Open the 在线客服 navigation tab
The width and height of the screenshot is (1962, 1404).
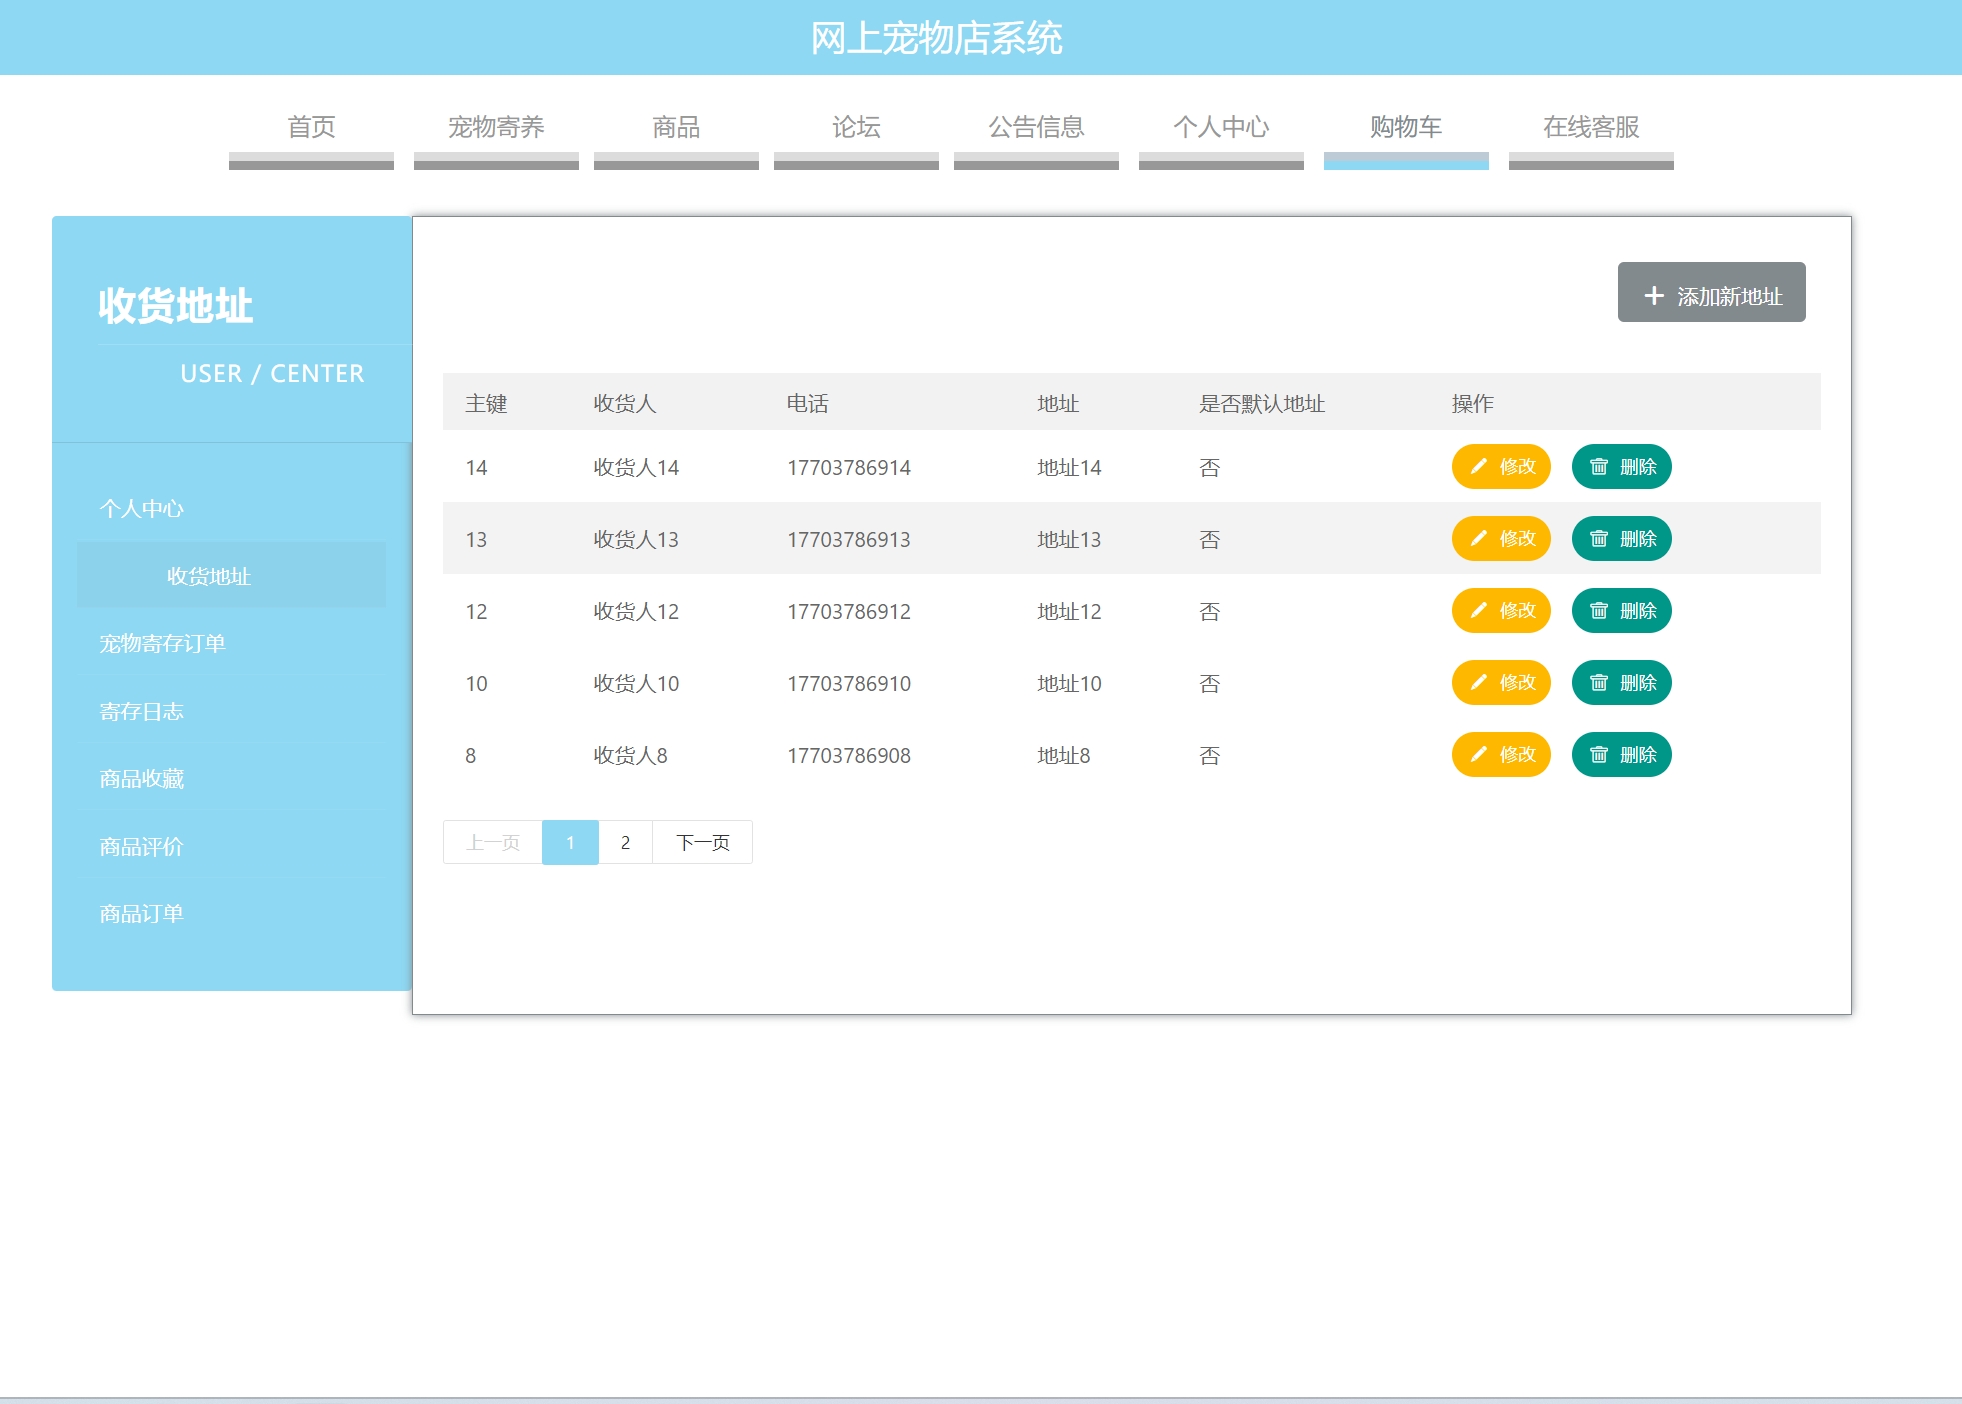(1590, 128)
